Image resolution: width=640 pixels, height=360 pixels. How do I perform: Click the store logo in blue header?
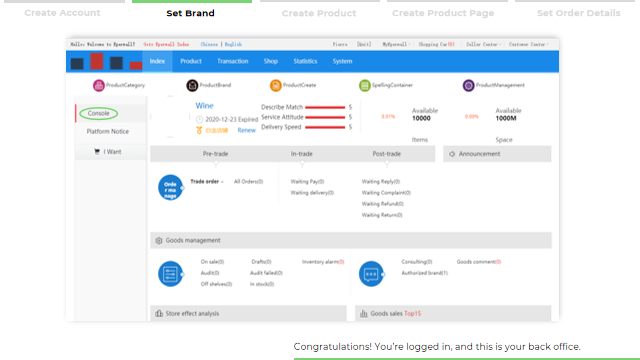[106, 62]
